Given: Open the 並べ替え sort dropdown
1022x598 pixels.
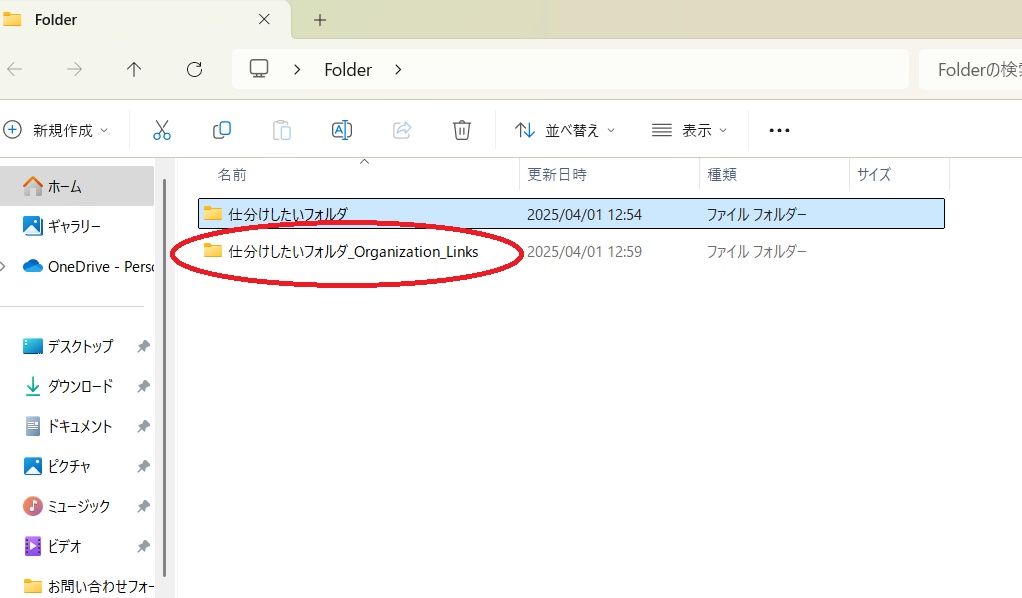Looking at the screenshot, I should pyautogui.click(x=563, y=130).
